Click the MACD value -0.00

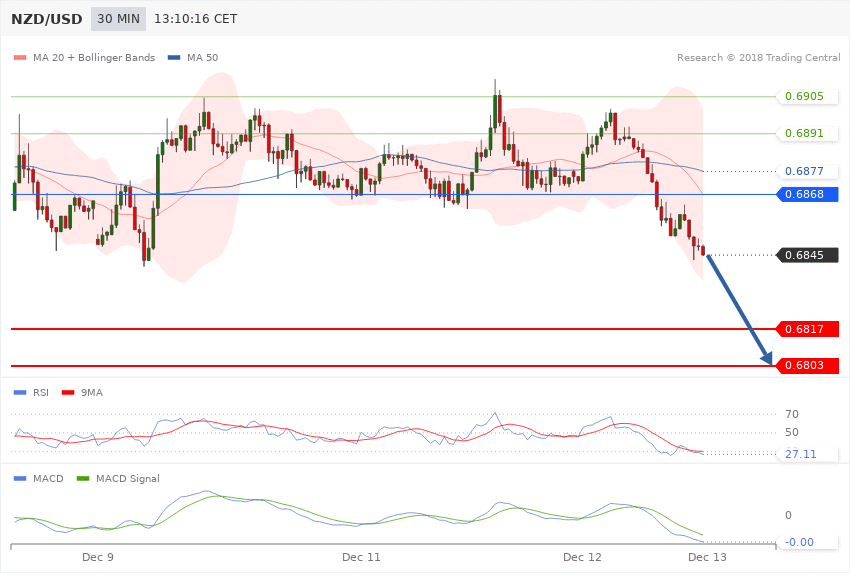[799, 542]
